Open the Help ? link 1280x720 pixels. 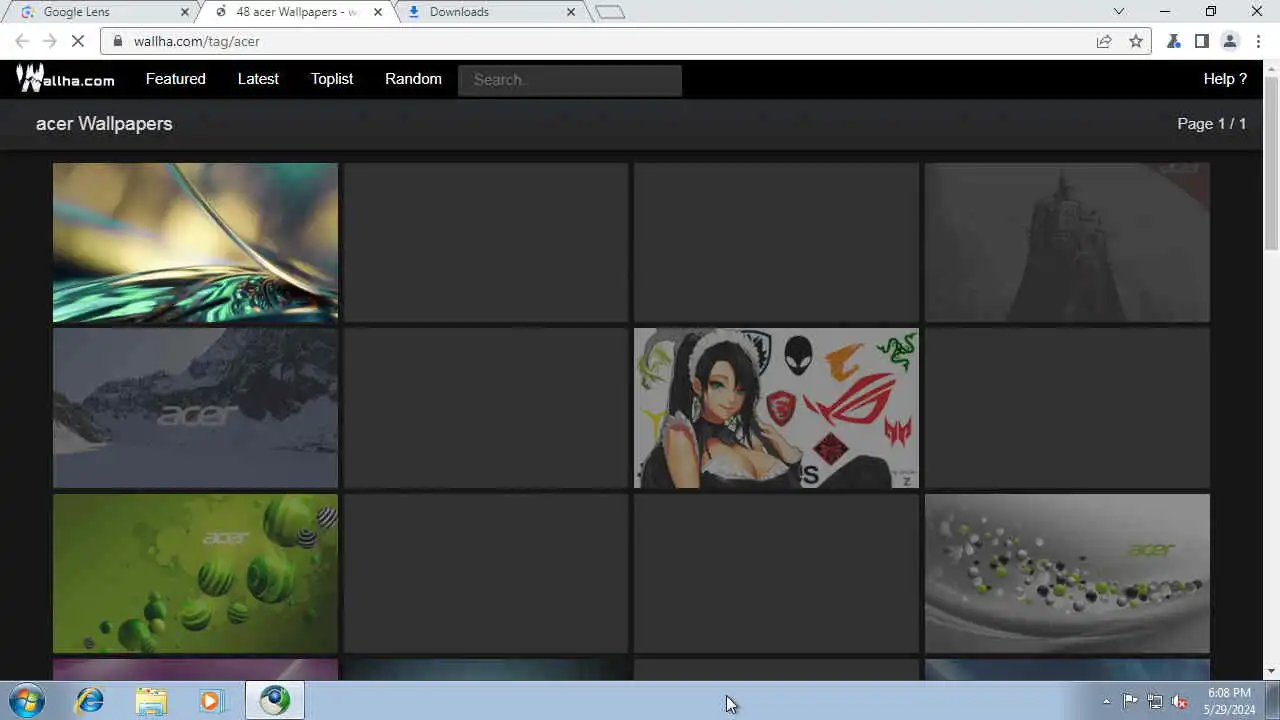[x=1225, y=79]
